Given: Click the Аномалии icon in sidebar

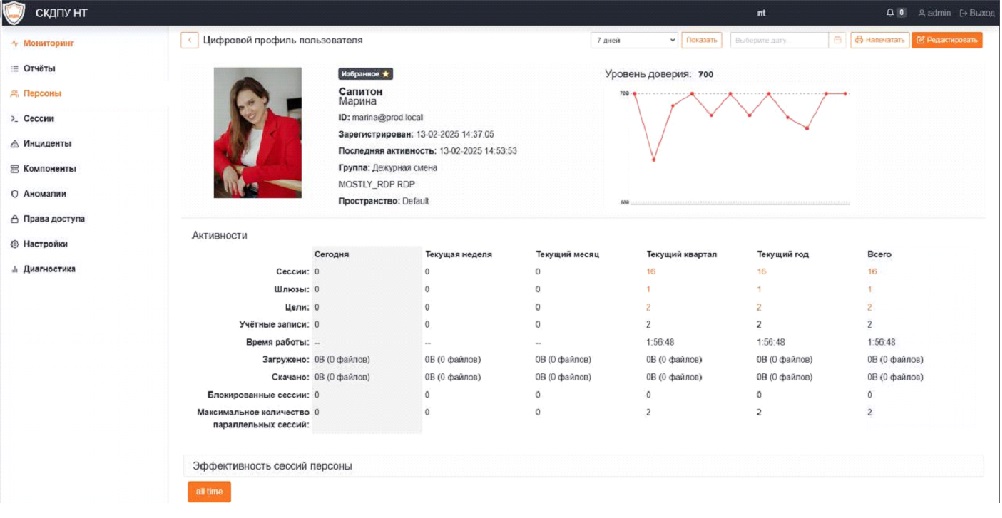Looking at the screenshot, I should [x=14, y=194].
